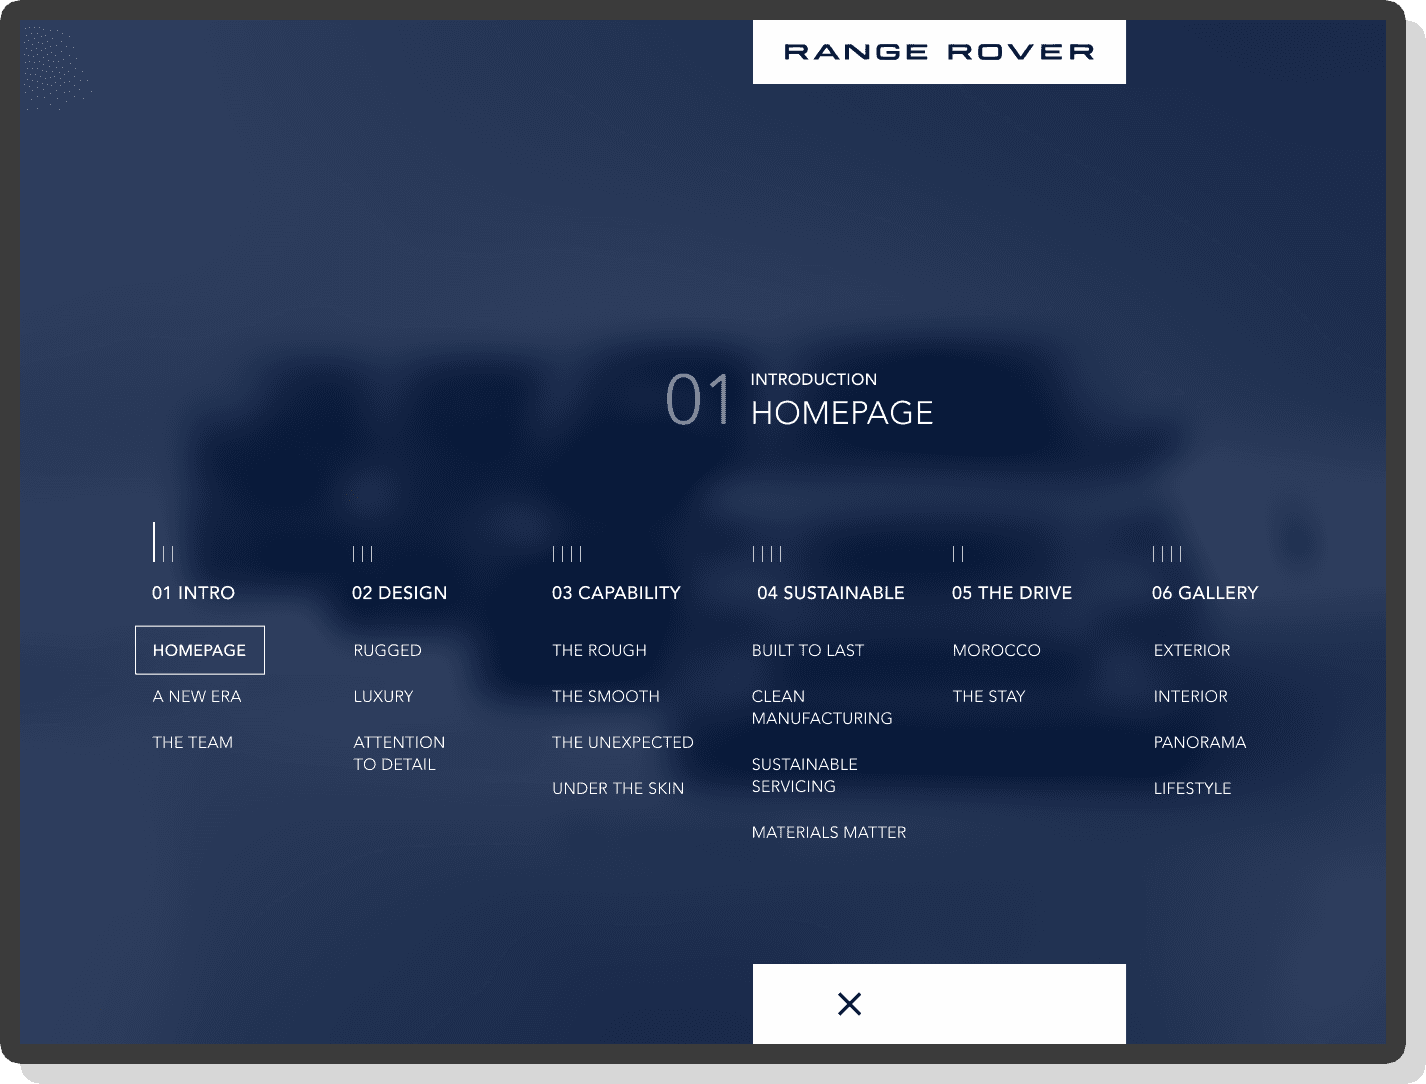Click the page tick marks above 02 DESIGN
The image size is (1426, 1084).
(363, 554)
